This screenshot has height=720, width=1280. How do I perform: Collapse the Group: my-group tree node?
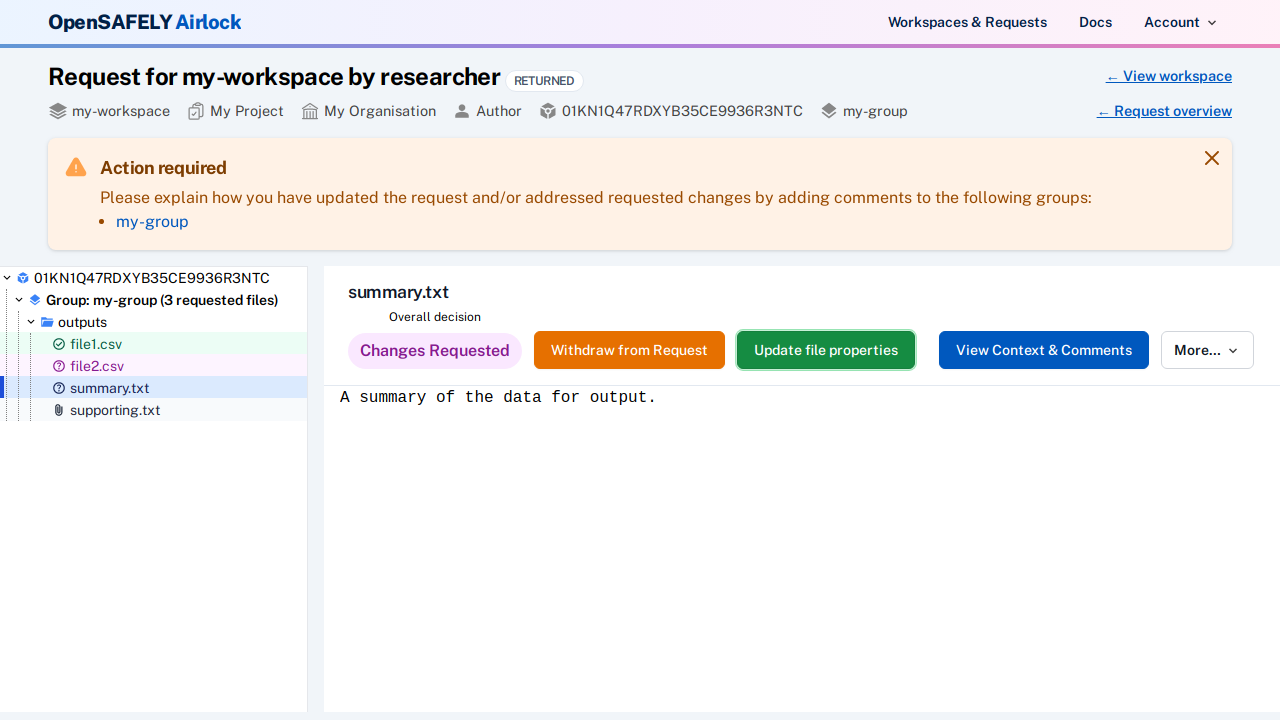pyautogui.click(x=19, y=300)
